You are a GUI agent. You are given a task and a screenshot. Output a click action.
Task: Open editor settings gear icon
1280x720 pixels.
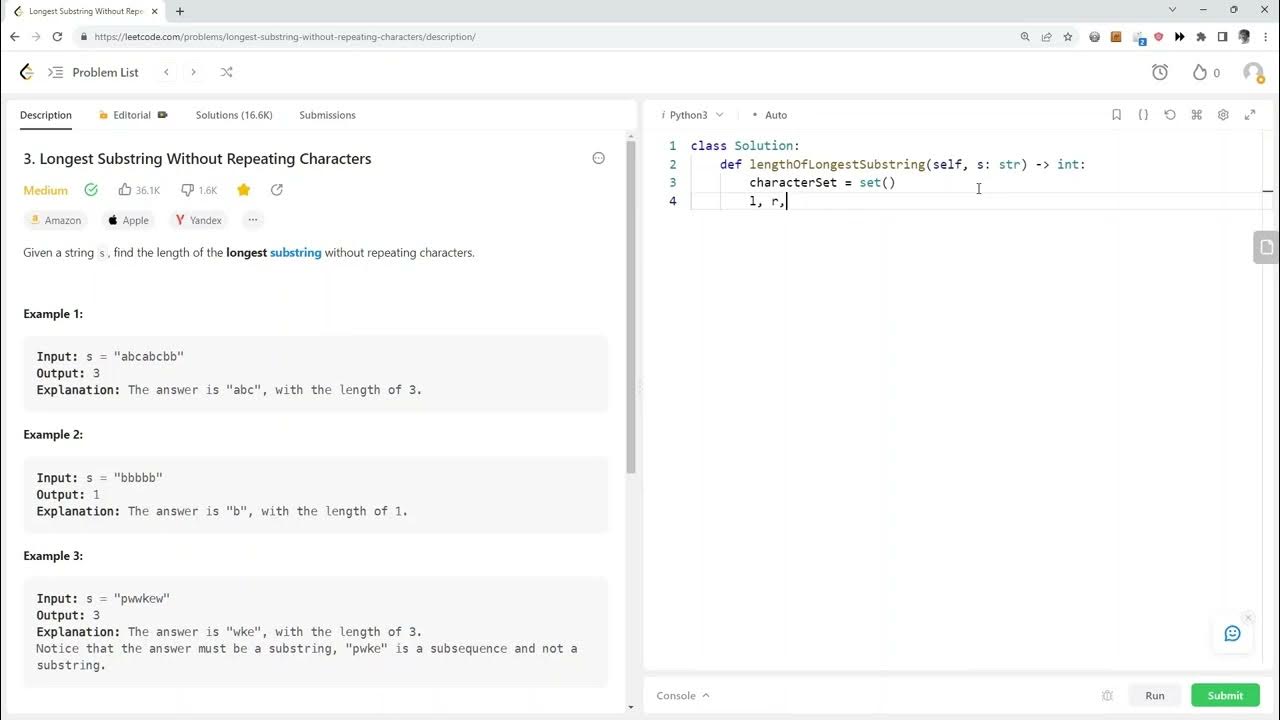tap(1223, 115)
